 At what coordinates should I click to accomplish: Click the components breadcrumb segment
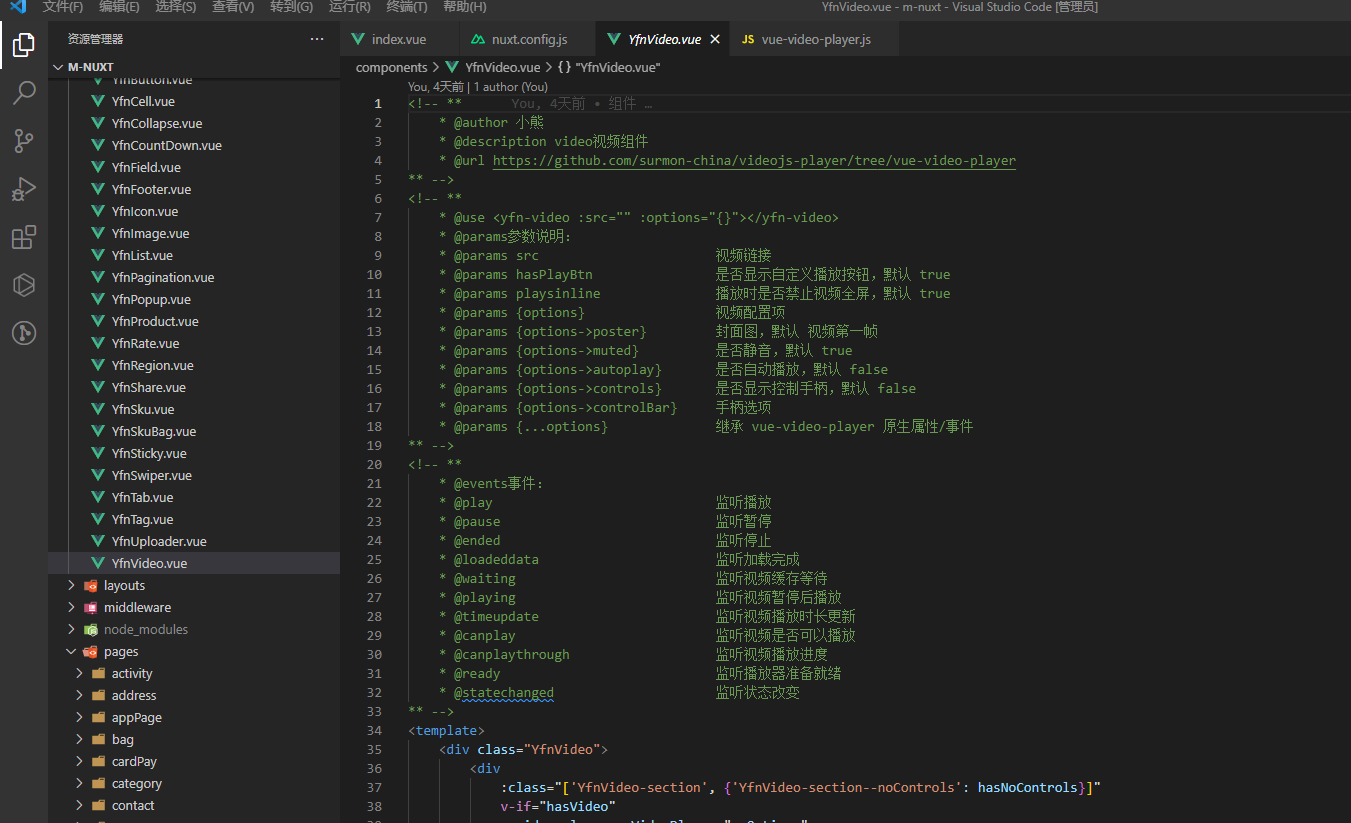[x=391, y=67]
